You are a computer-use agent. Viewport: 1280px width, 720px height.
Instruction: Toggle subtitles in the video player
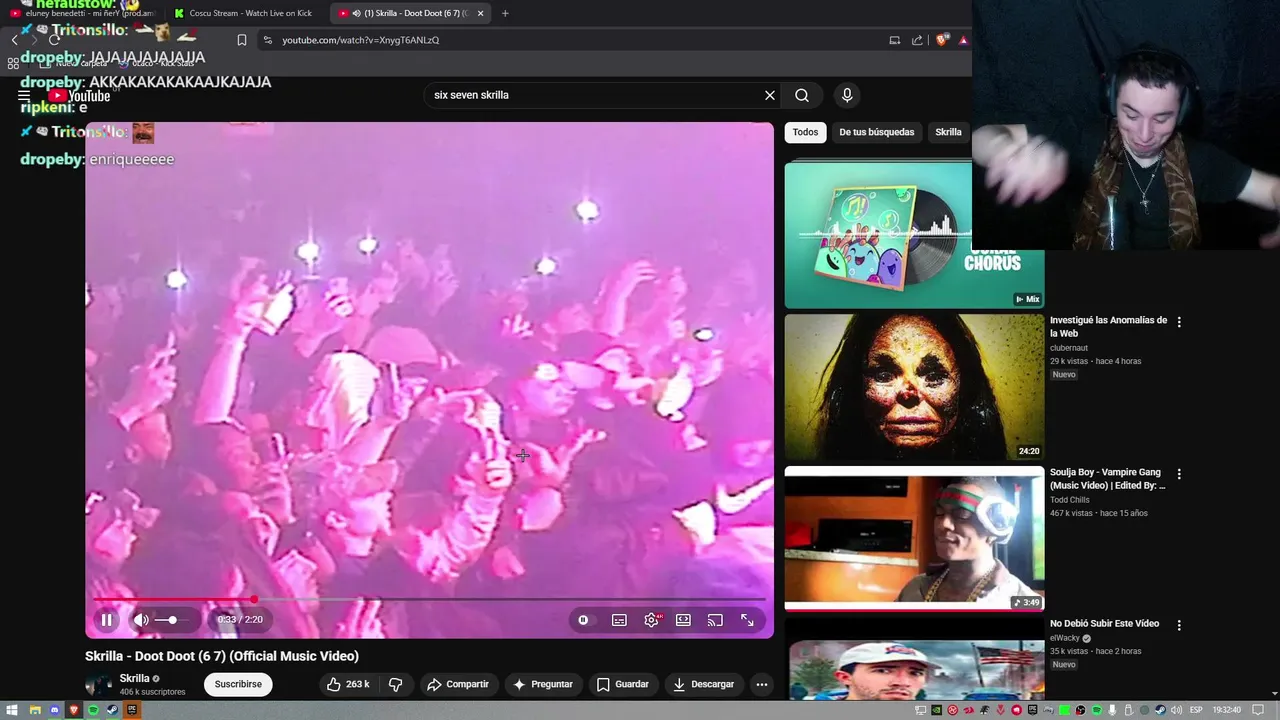(x=619, y=620)
